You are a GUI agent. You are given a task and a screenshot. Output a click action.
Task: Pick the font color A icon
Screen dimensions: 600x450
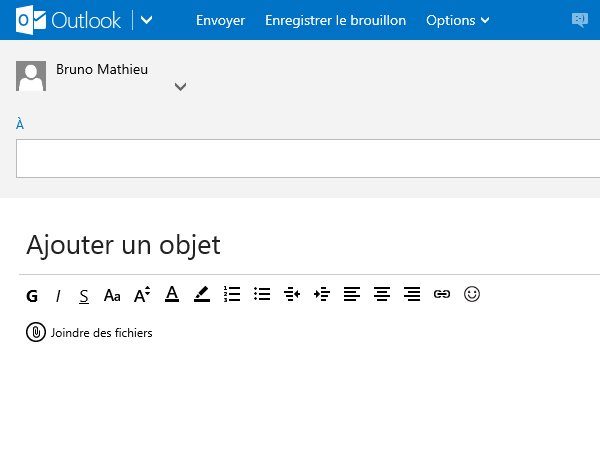click(x=172, y=294)
